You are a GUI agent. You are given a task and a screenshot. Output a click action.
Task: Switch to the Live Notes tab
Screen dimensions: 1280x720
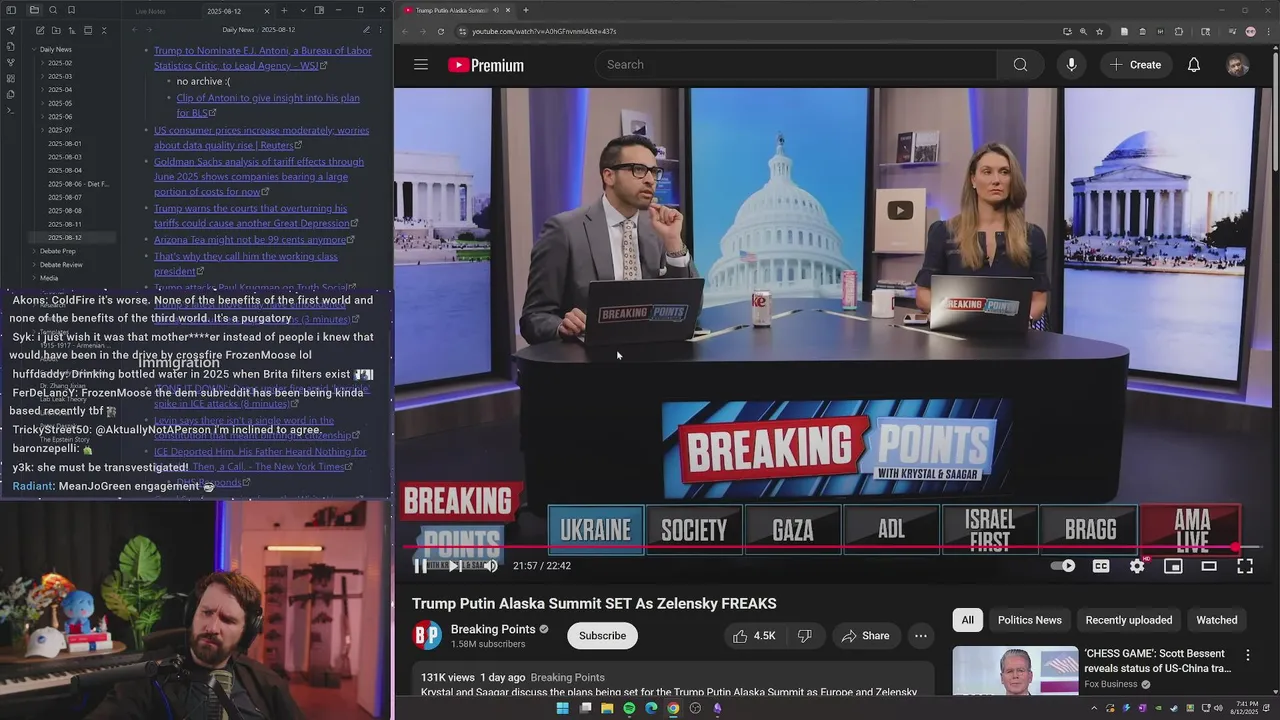click(x=151, y=11)
